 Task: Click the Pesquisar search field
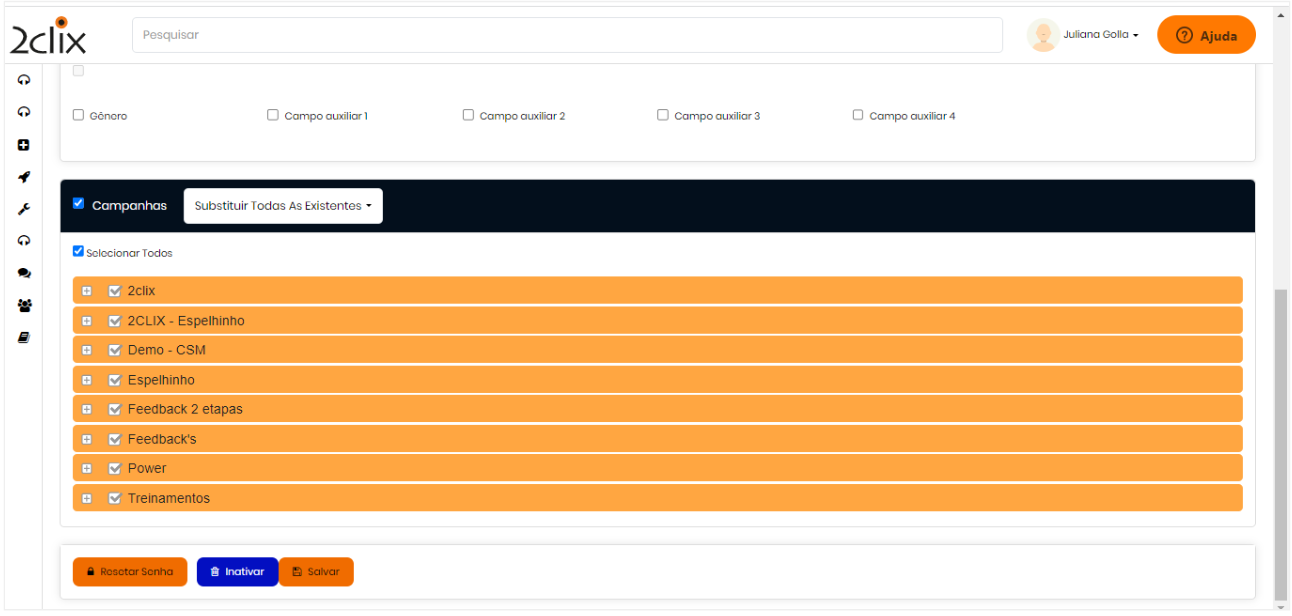566,35
